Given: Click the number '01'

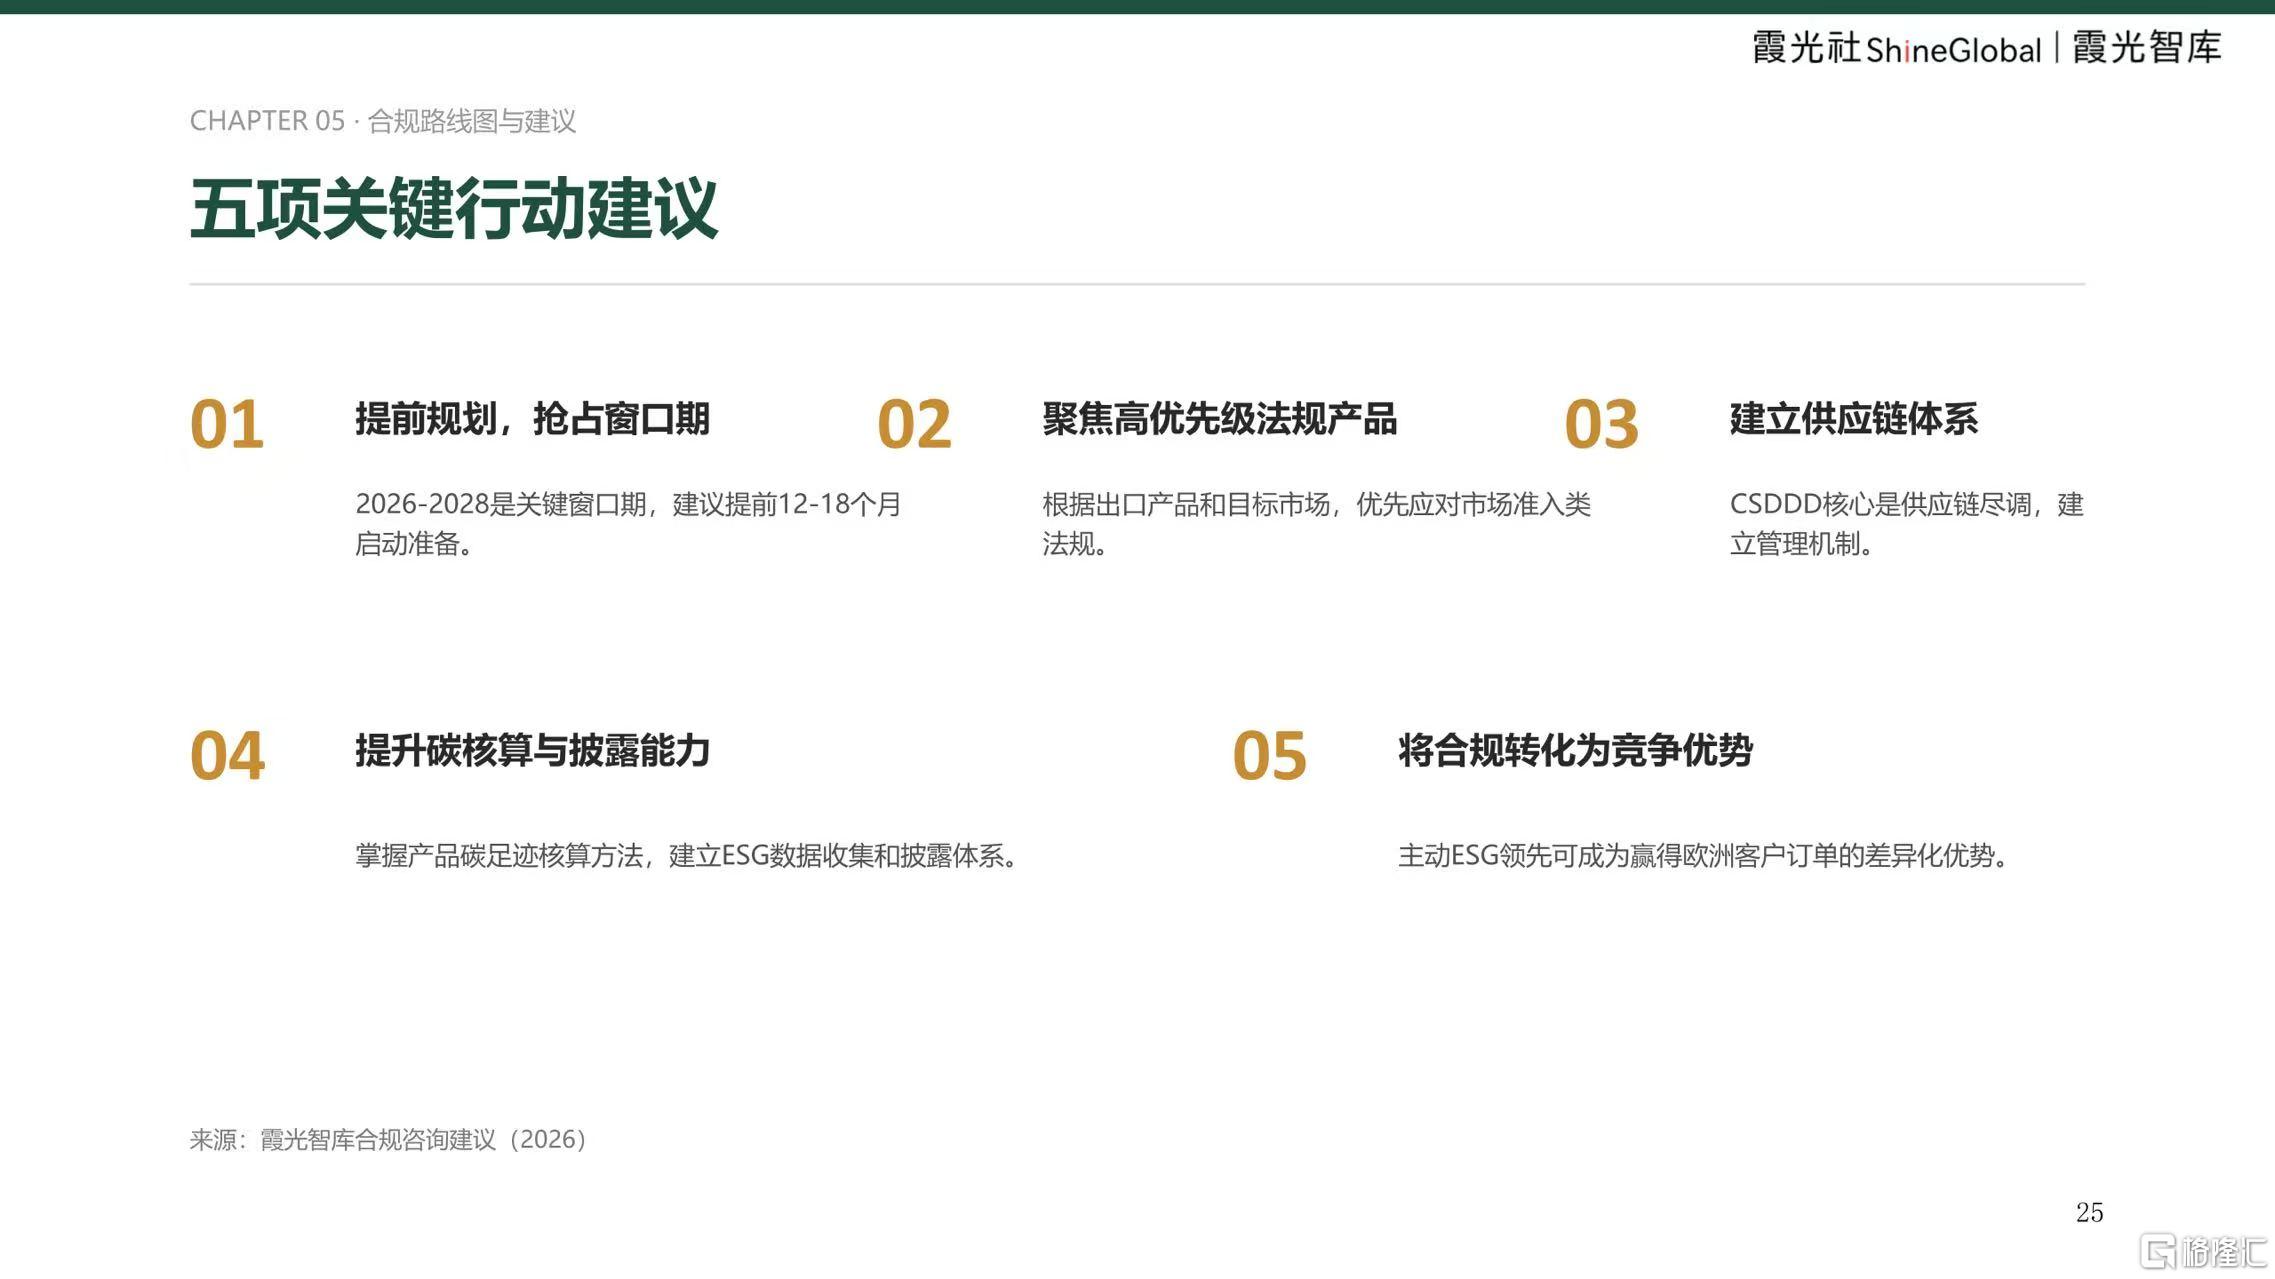Looking at the screenshot, I should [227, 424].
